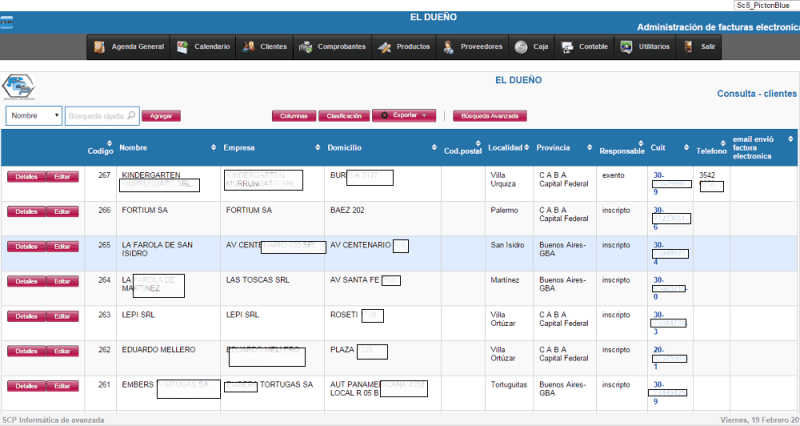The width and height of the screenshot is (800, 426).
Task: Open Cuit link for FORTIUM SA
Action: 671,218
